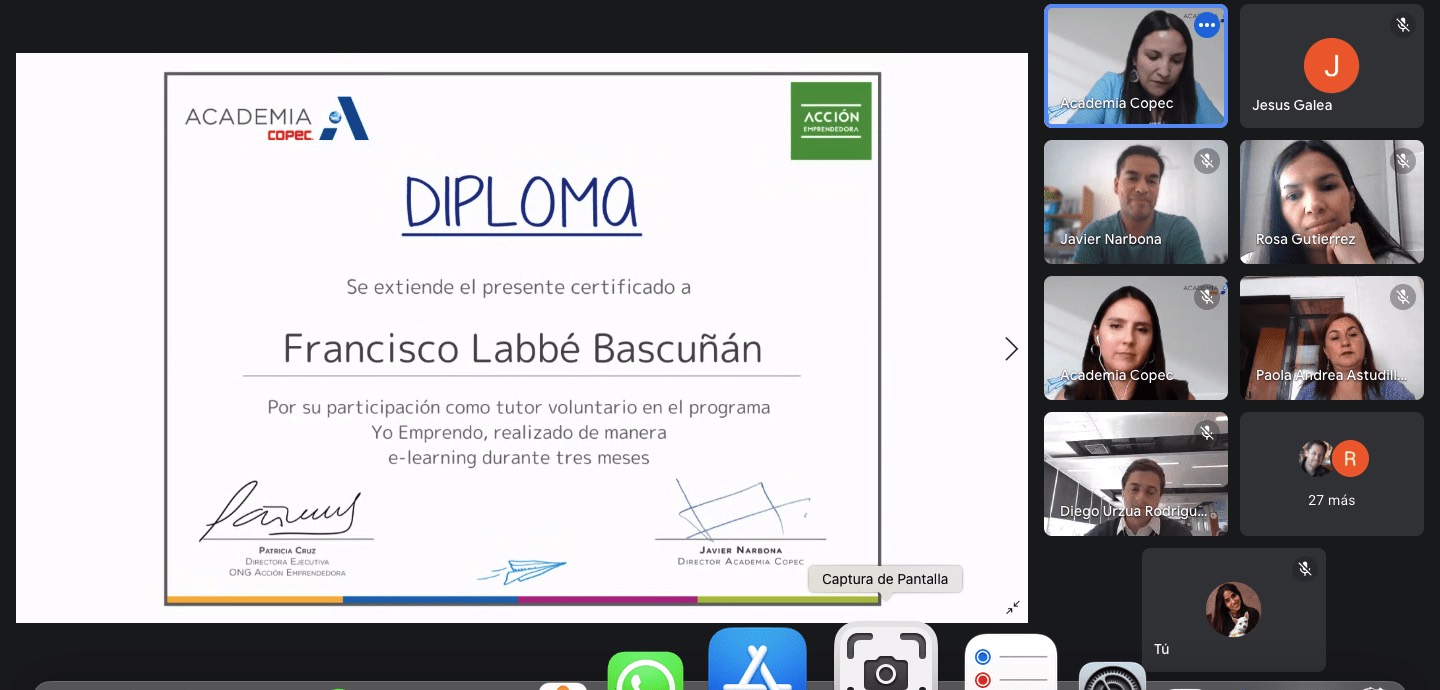Select Diego Urzua Rodrigu... video tile
1440x690 pixels.
[1136, 474]
